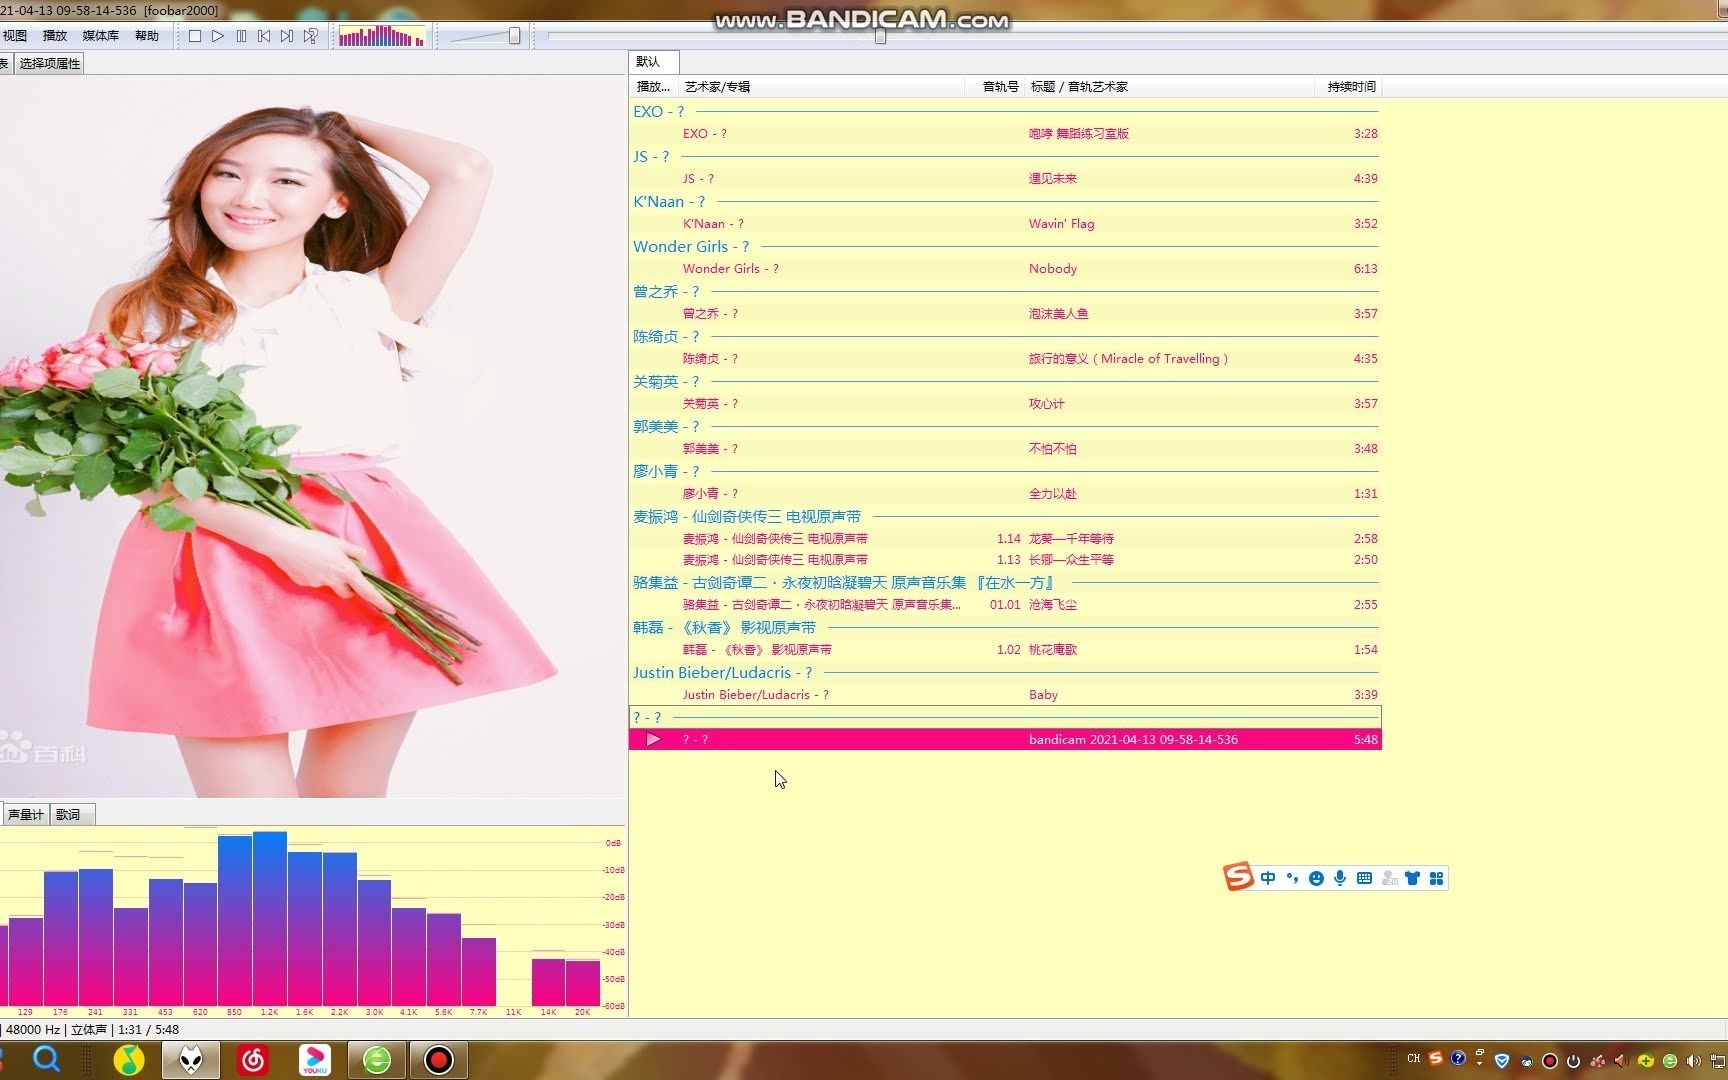Switch to the 声量计 tab

[26, 814]
